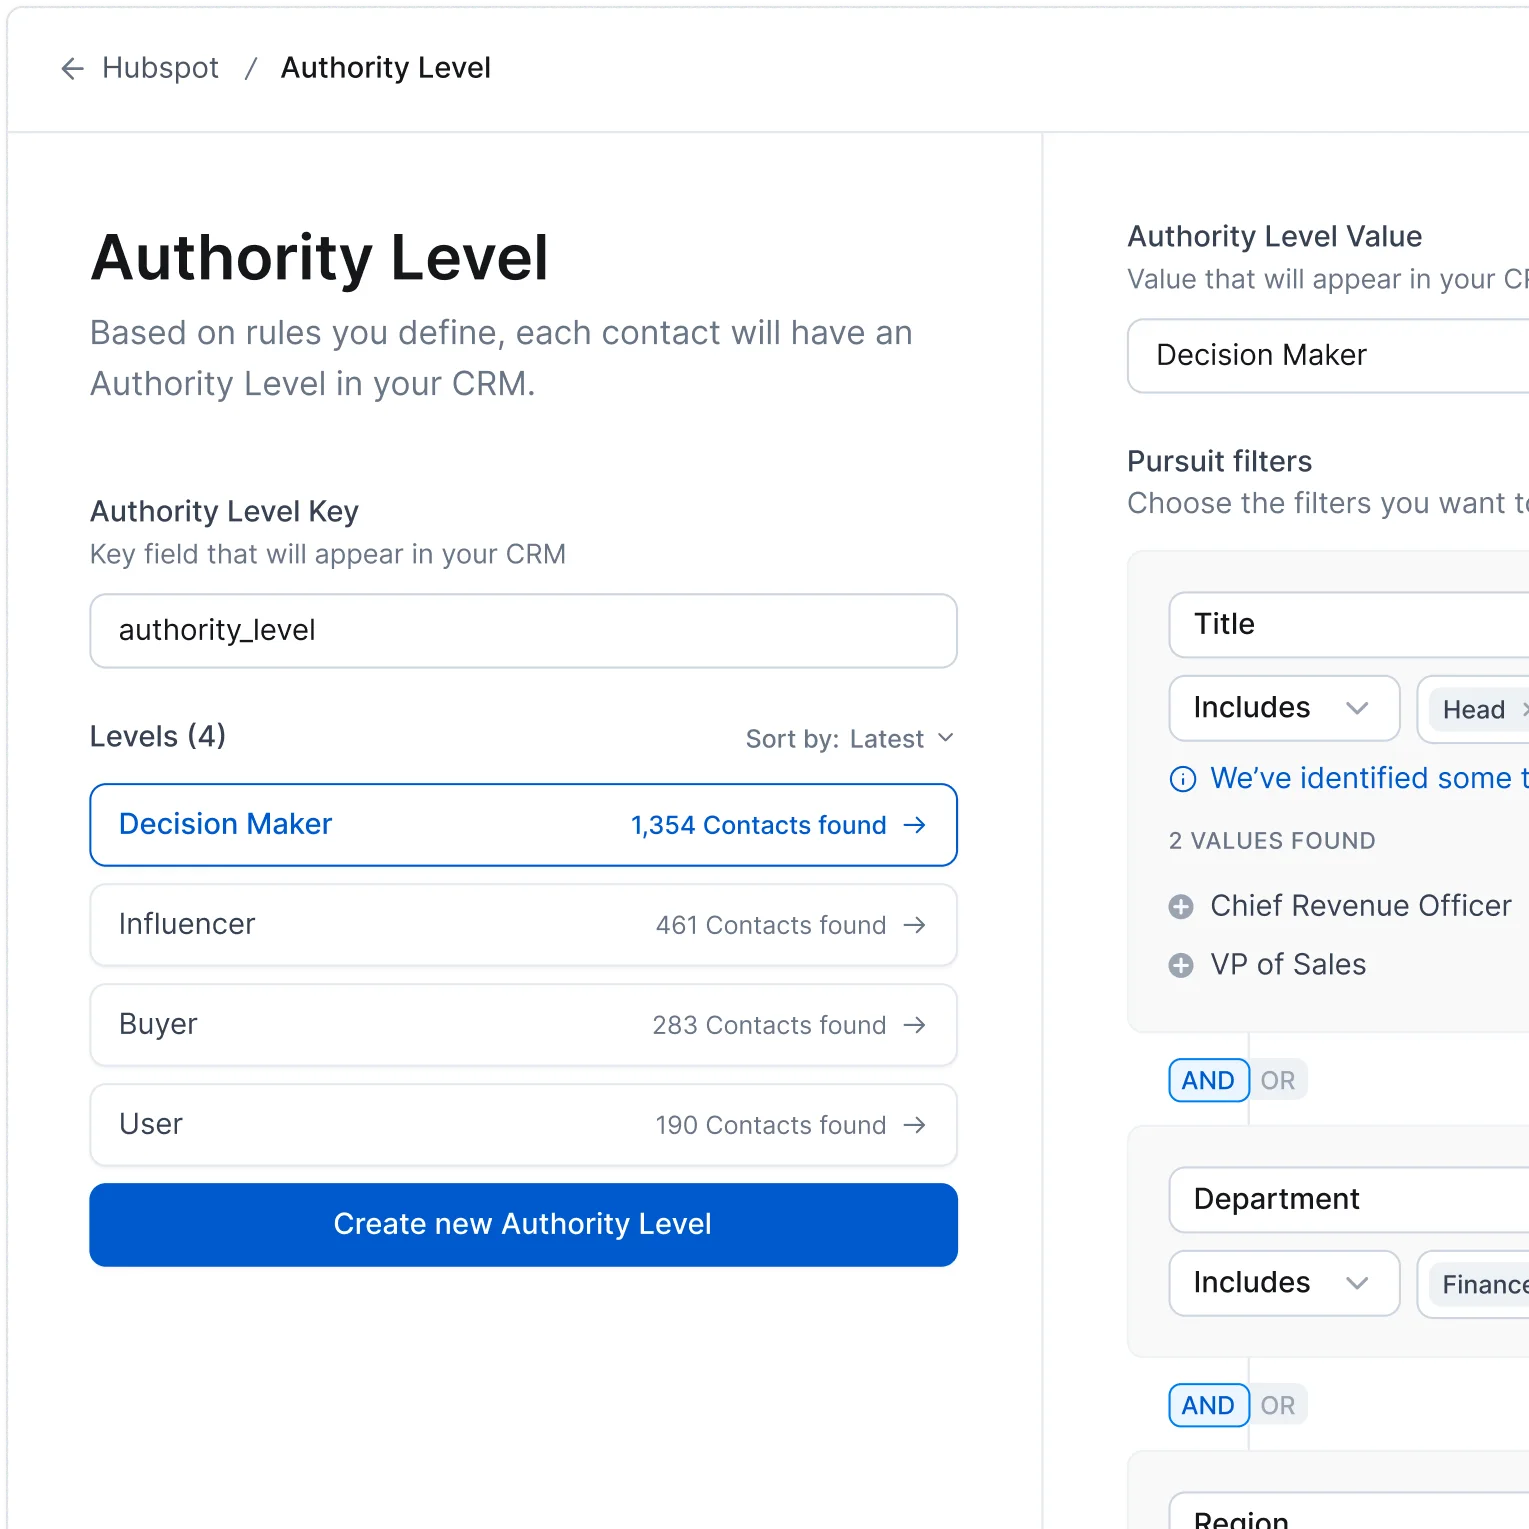Toggle AND for the Title filter group
This screenshot has width=1529, height=1529.
click(x=1208, y=1080)
